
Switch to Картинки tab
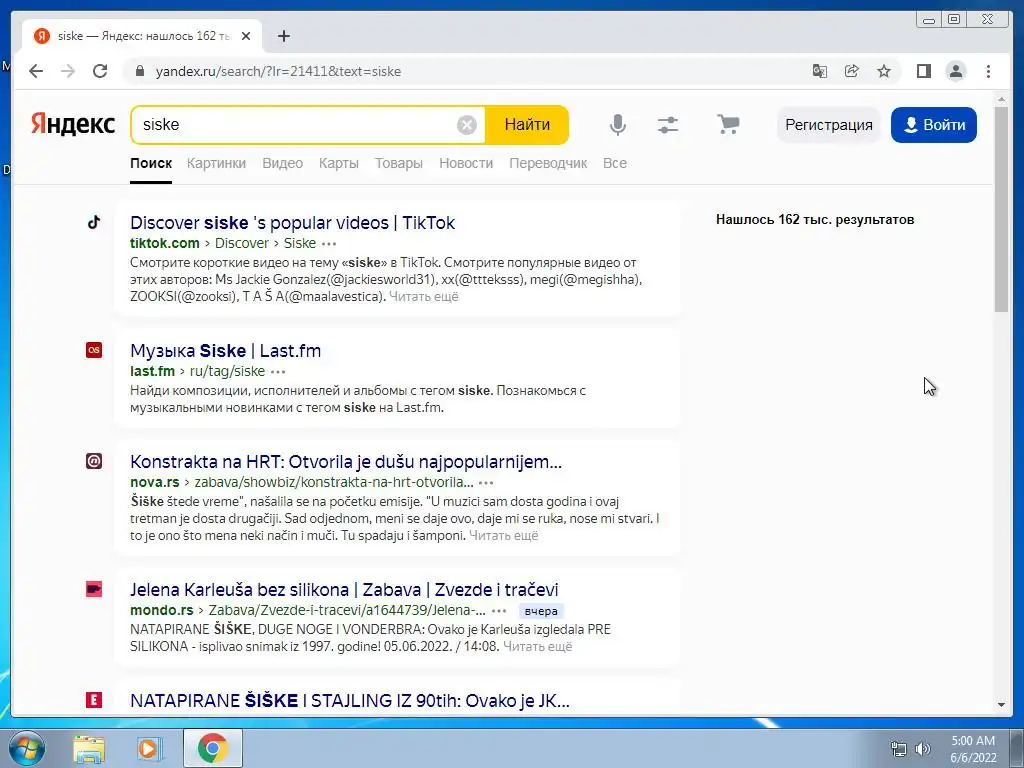point(216,163)
